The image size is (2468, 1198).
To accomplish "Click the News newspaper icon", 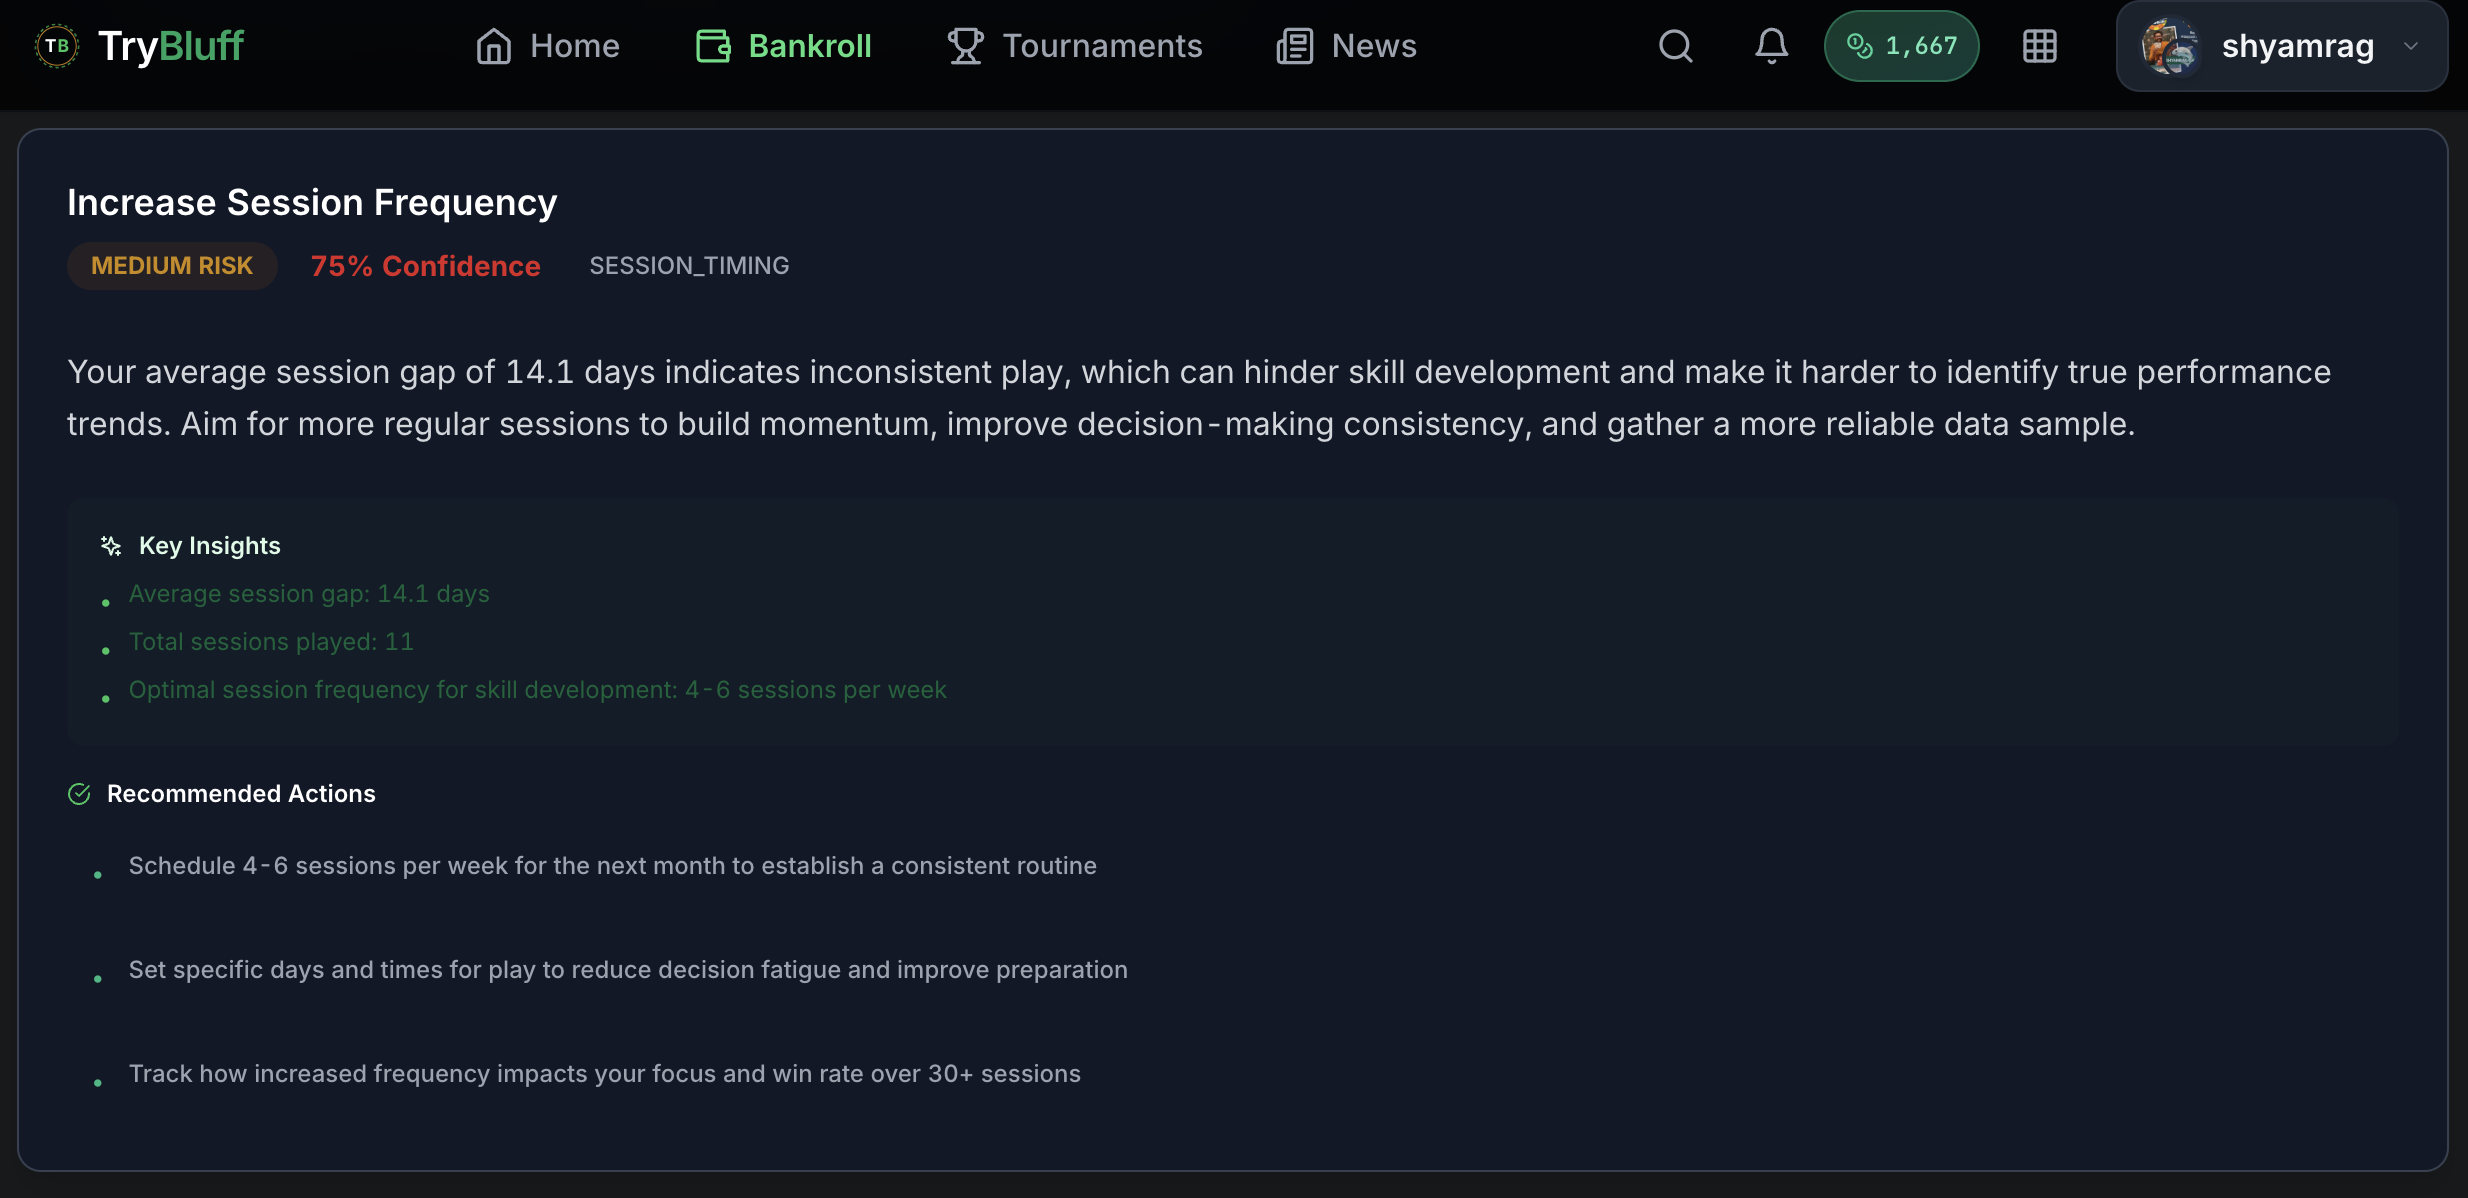I will [1292, 45].
